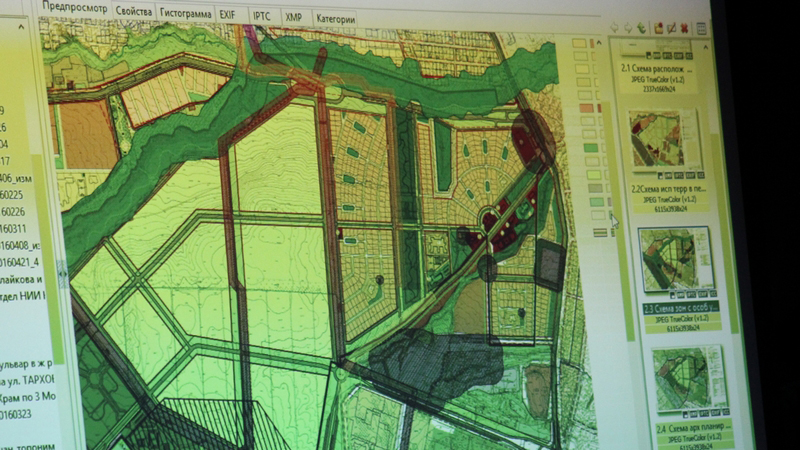
Task: Switch to the Свойства tab
Action: 133,17
